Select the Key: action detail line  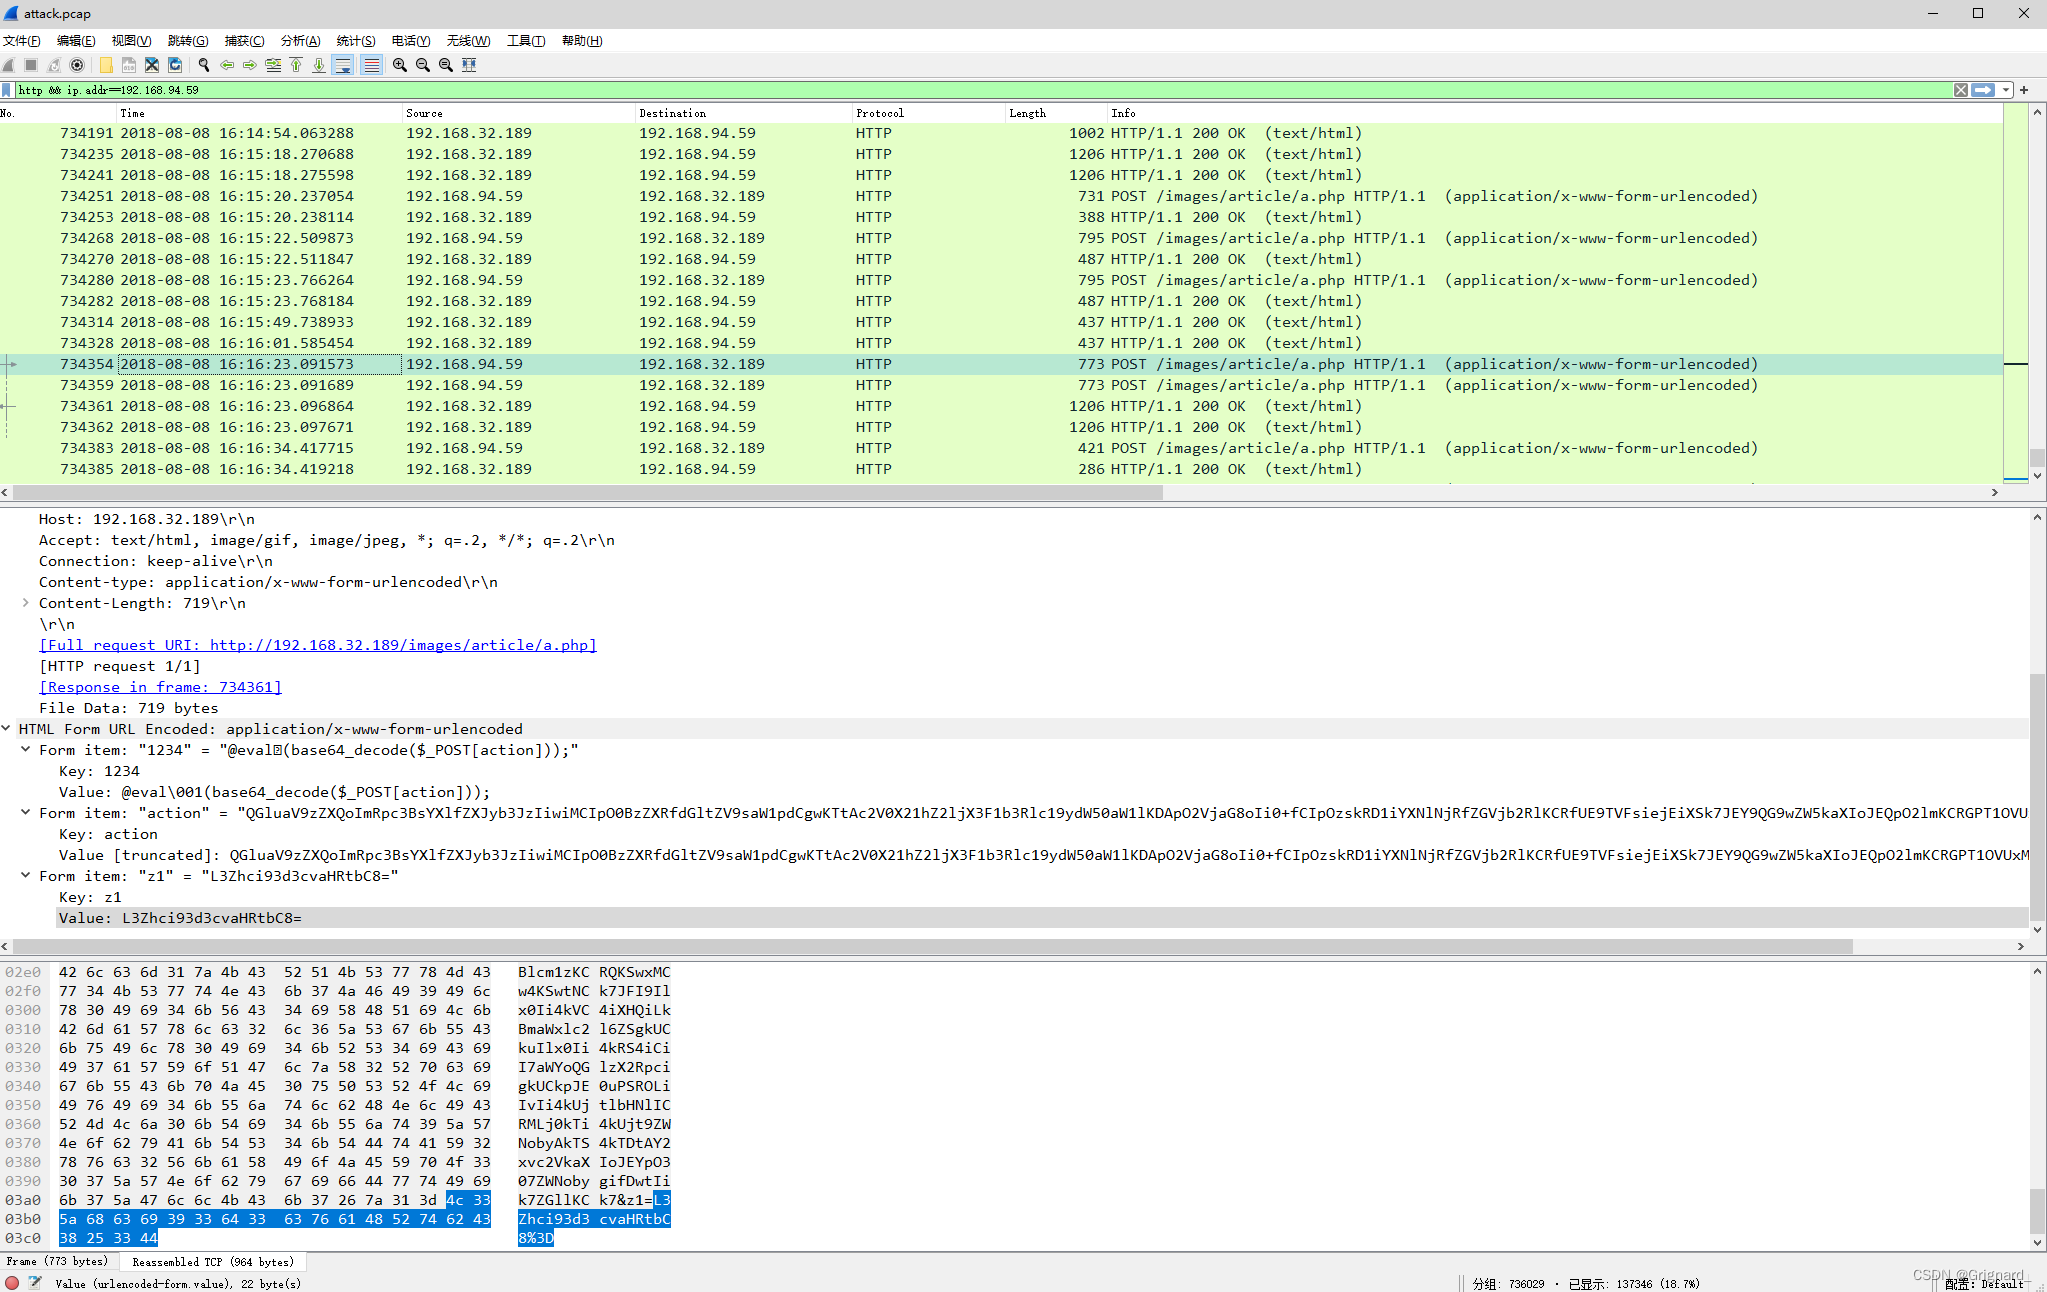(x=108, y=834)
